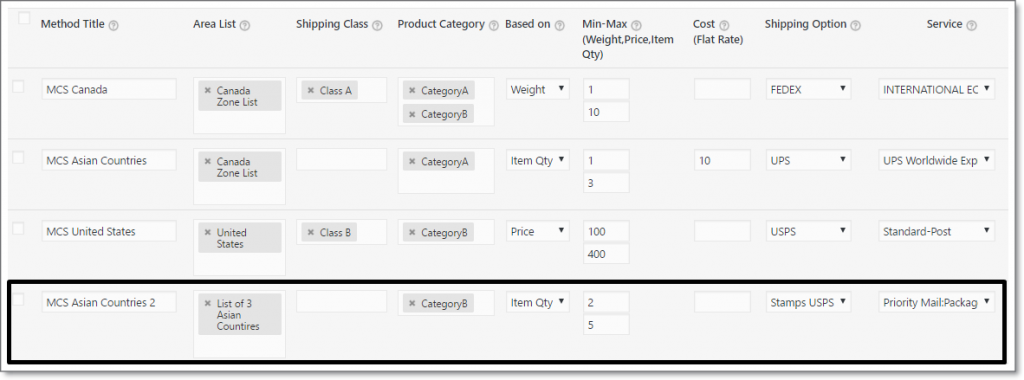Tick checkbox for MCS United States row

[18, 228]
